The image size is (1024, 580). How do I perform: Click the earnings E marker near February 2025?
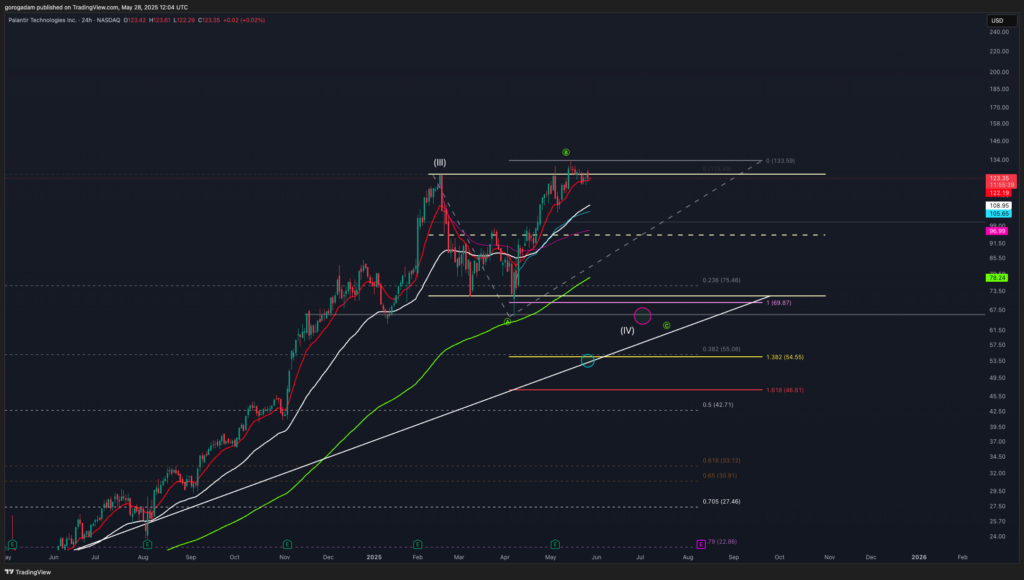(x=417, y=544)
